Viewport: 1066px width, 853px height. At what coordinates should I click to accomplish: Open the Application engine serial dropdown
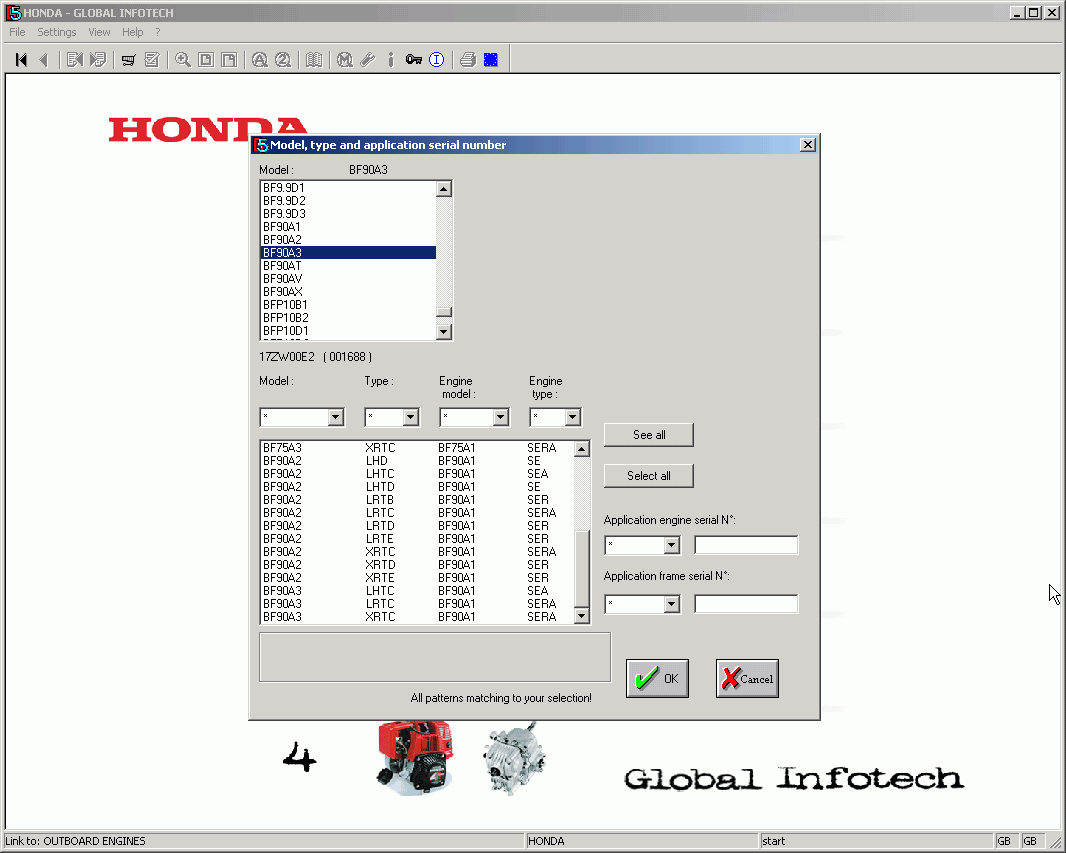click(671, 545)
